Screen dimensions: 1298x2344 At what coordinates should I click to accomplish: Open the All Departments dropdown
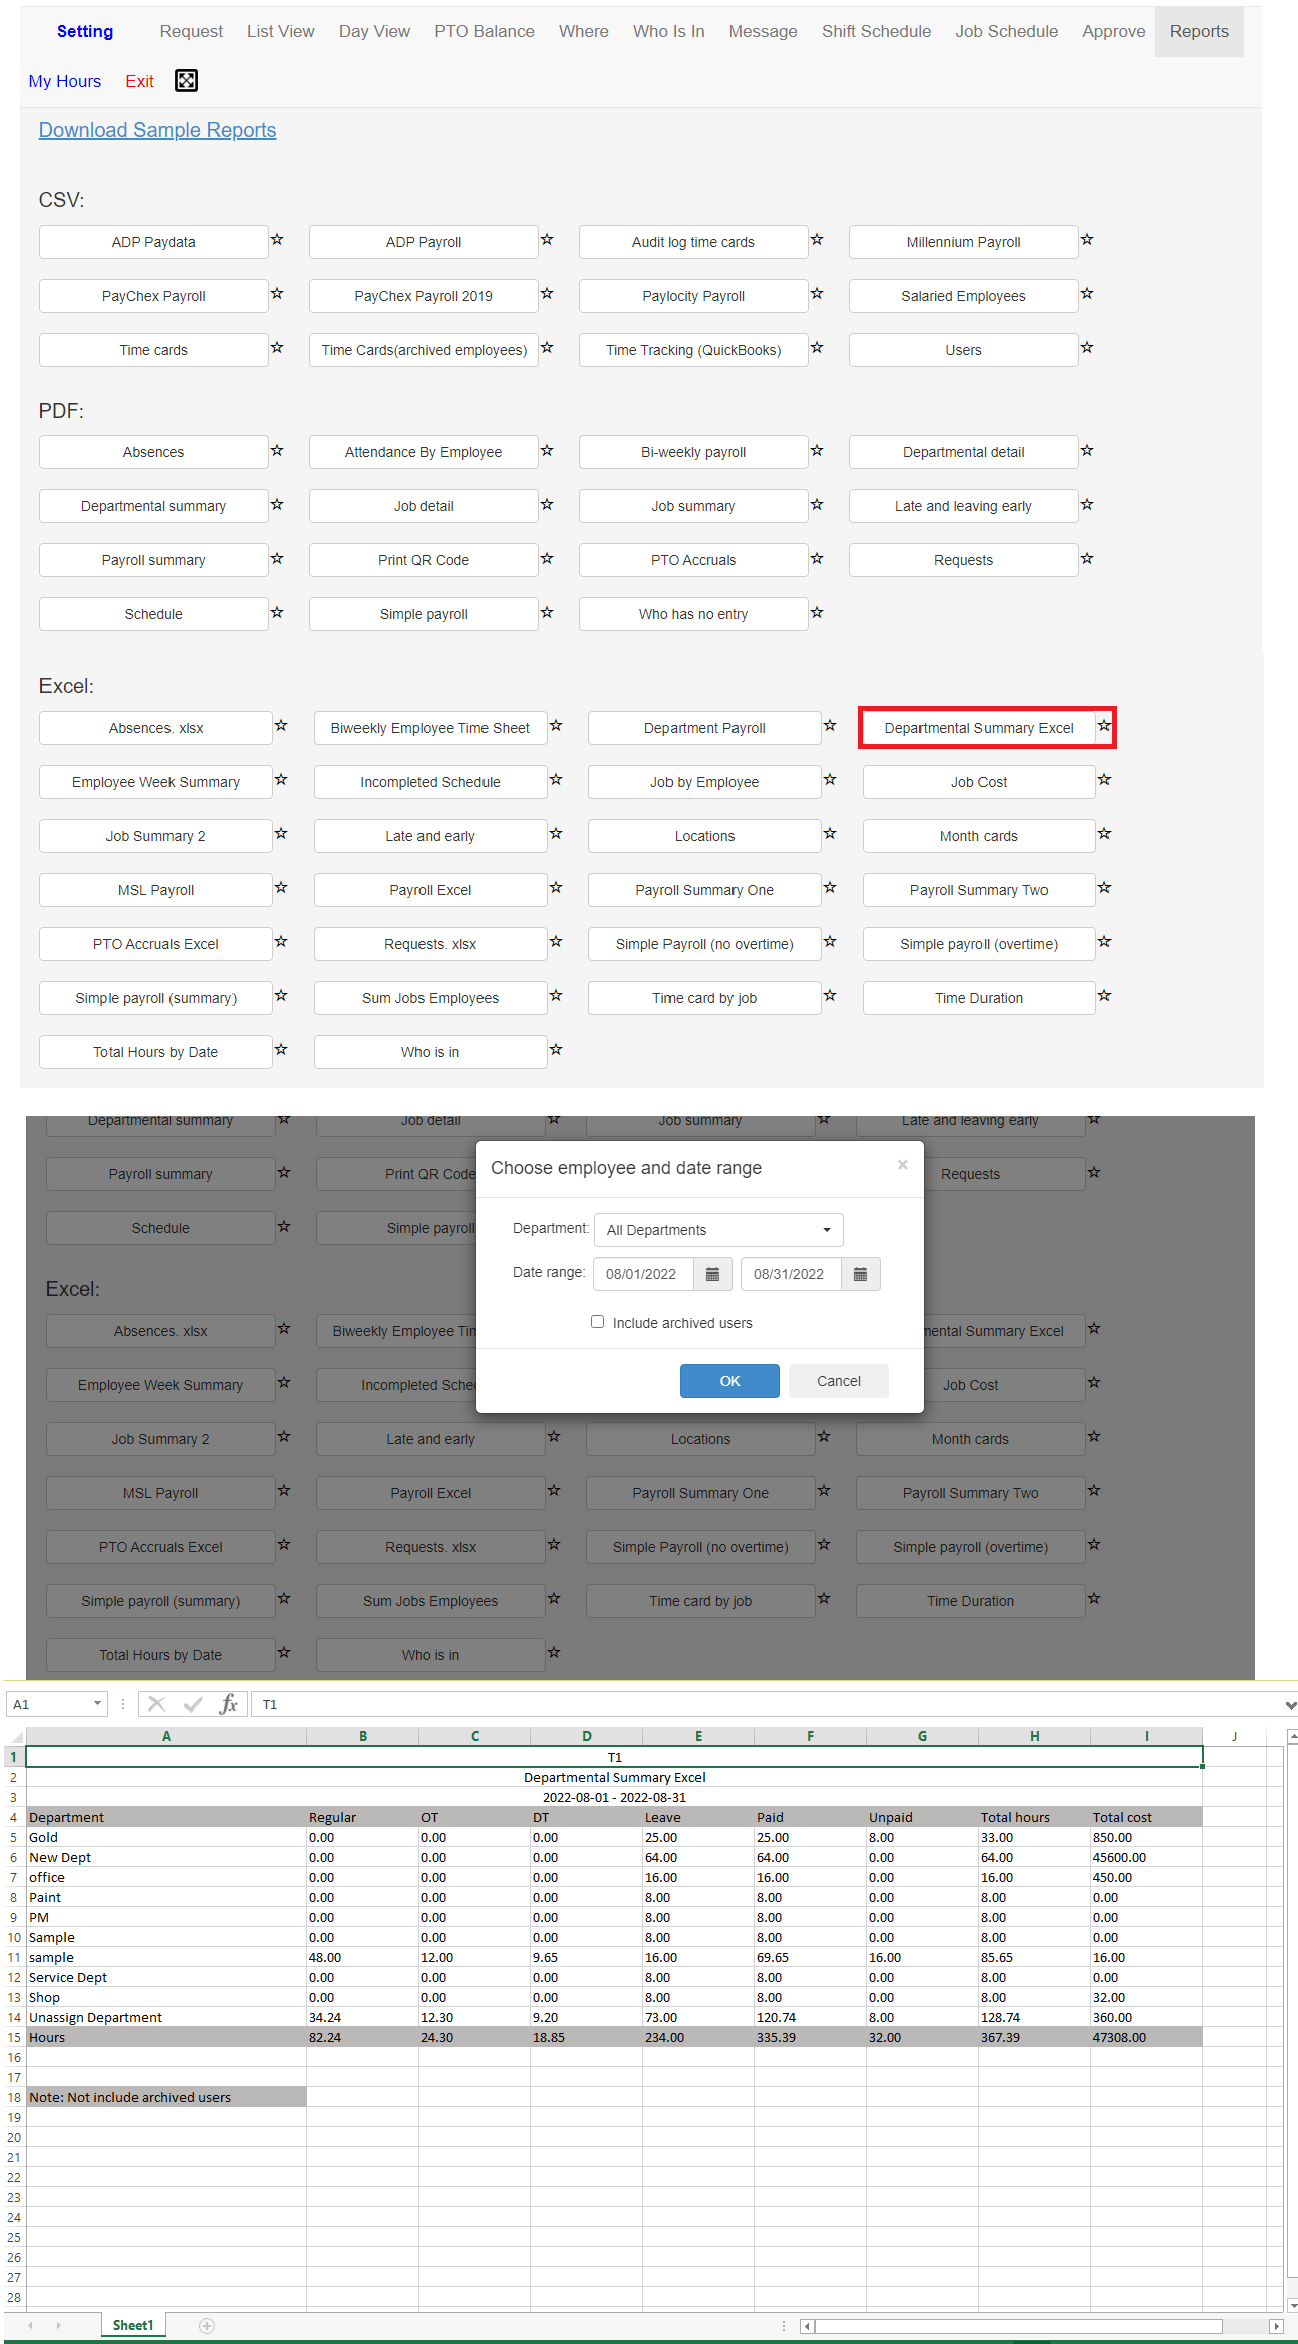(x=719, y=1230)
